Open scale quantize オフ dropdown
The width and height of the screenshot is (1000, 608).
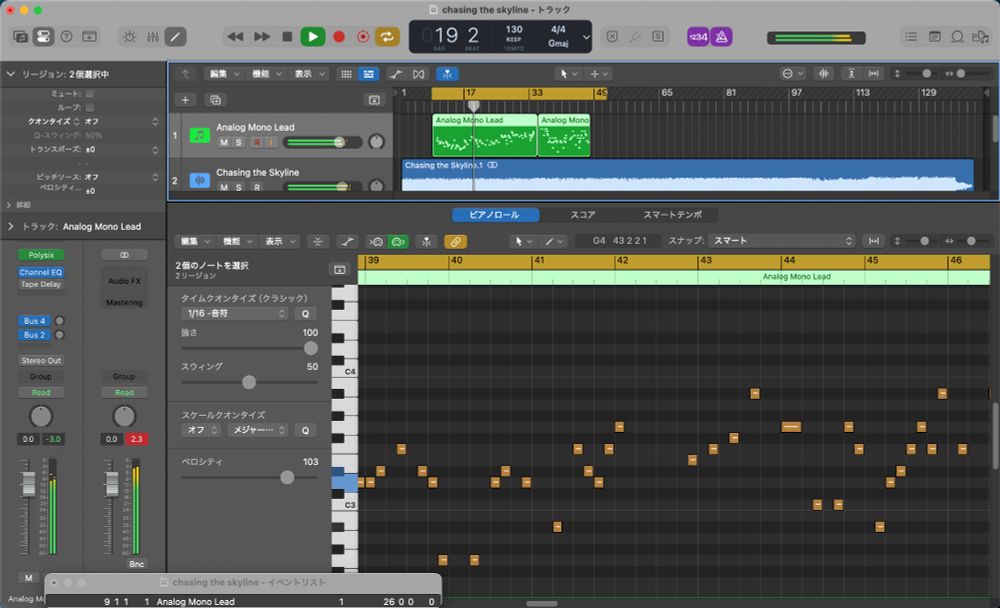click(202, 430)
